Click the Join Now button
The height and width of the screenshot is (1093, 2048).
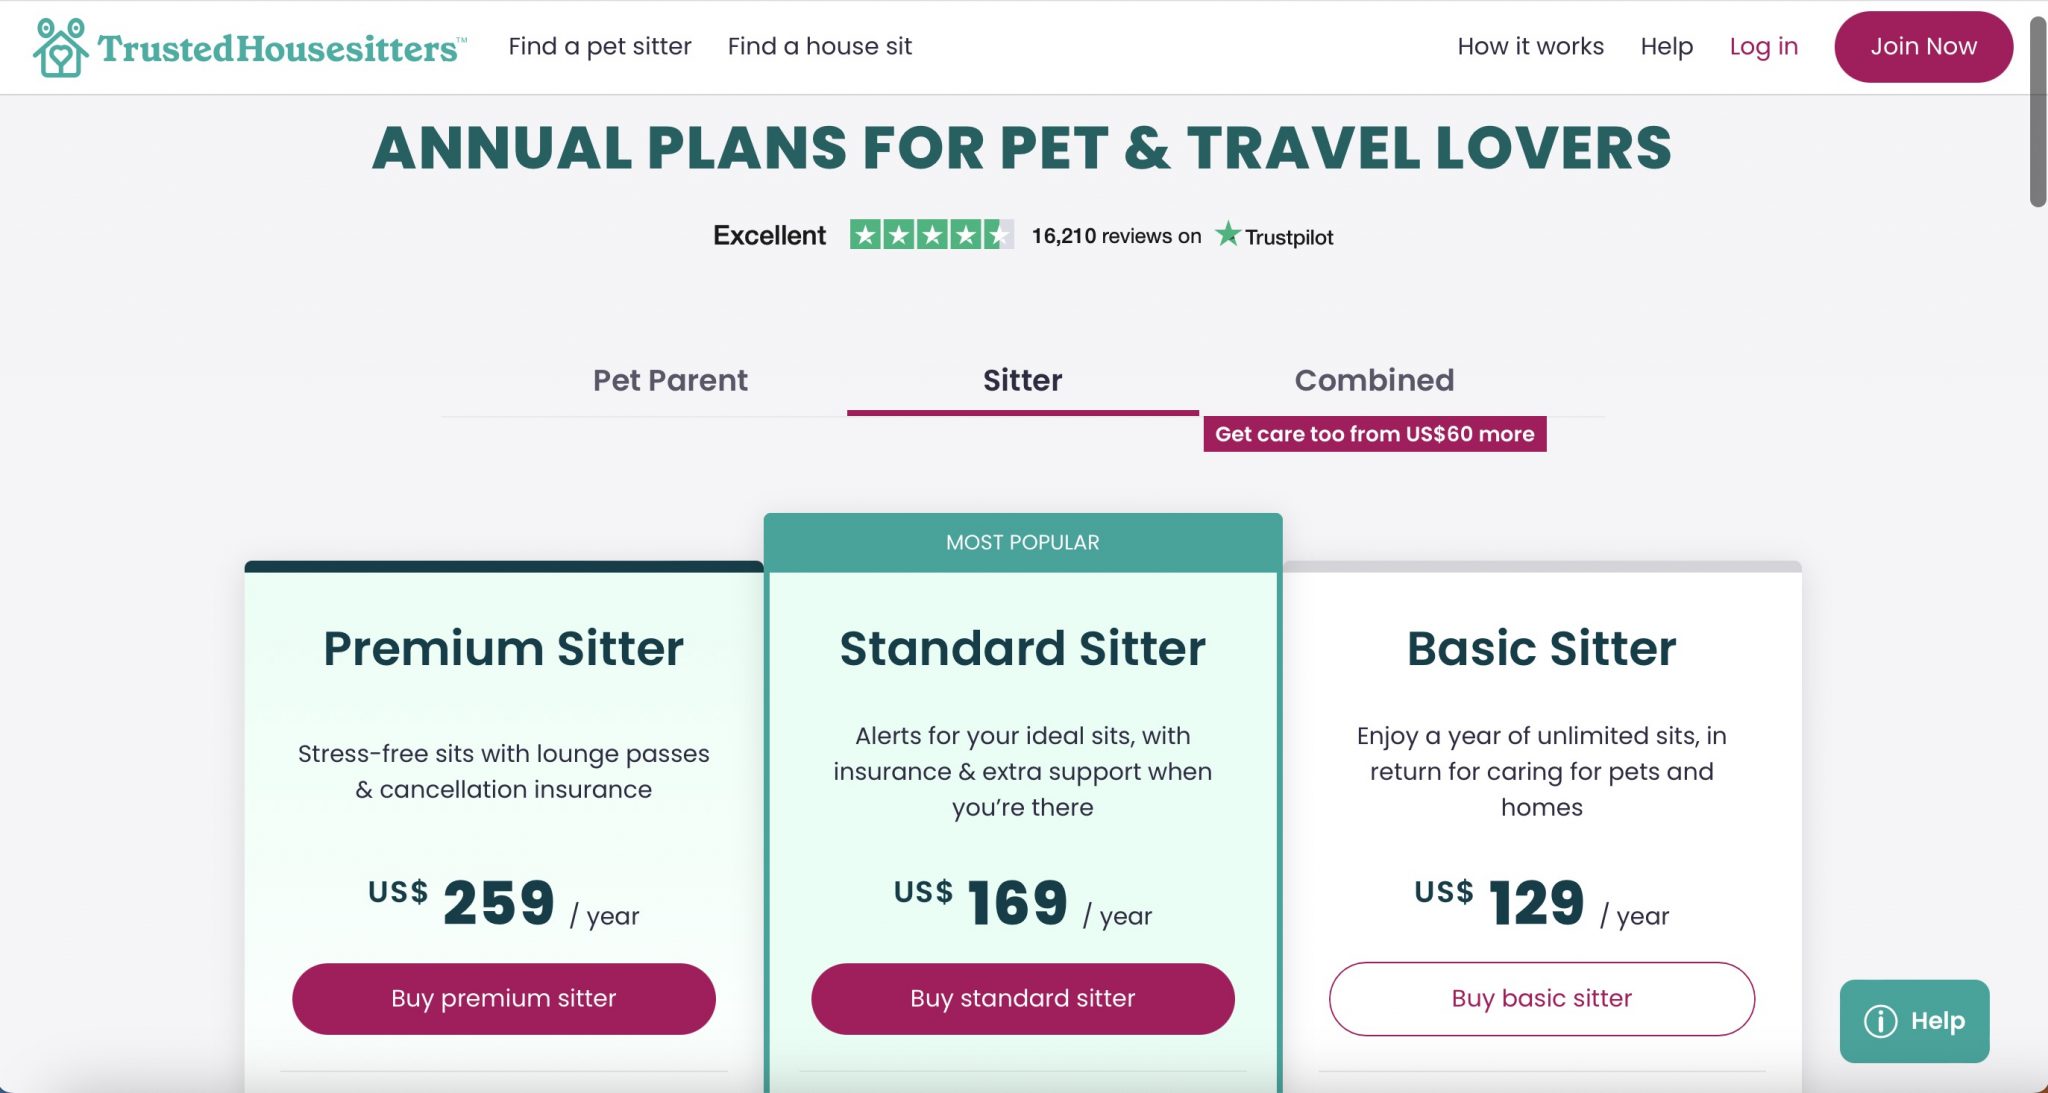pos(1923,47)
